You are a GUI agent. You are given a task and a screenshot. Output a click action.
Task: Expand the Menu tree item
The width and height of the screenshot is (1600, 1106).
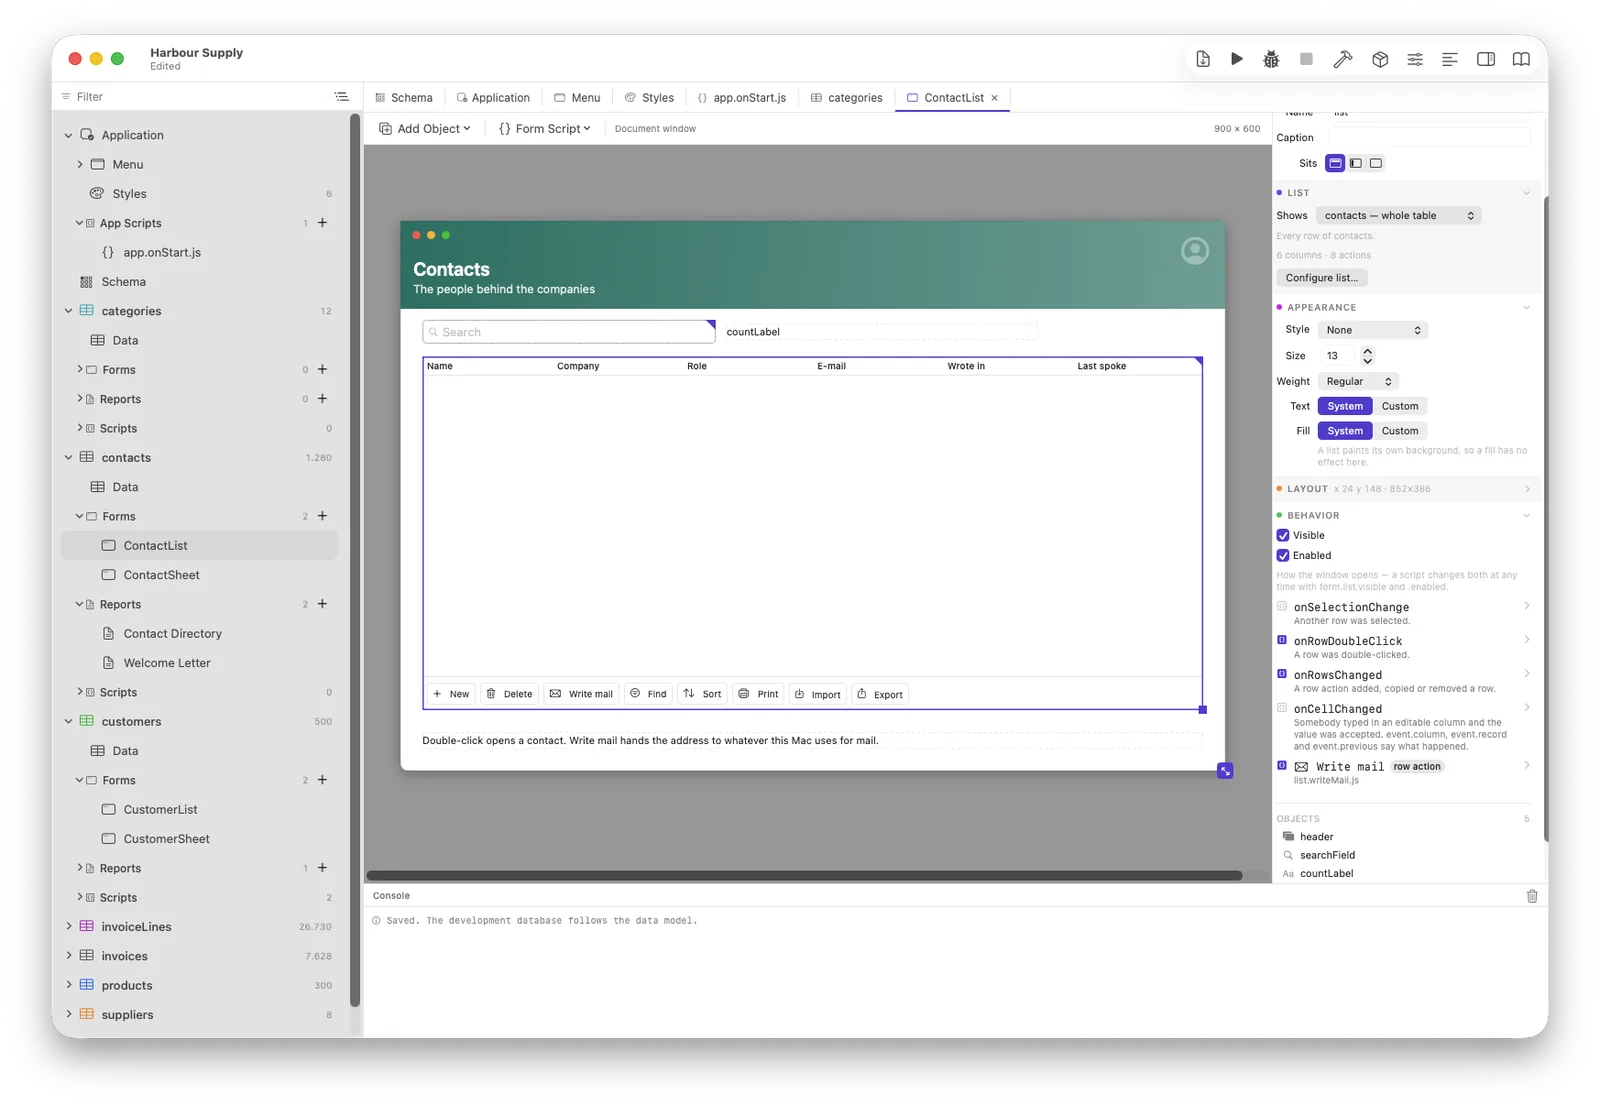click(80, 165)
